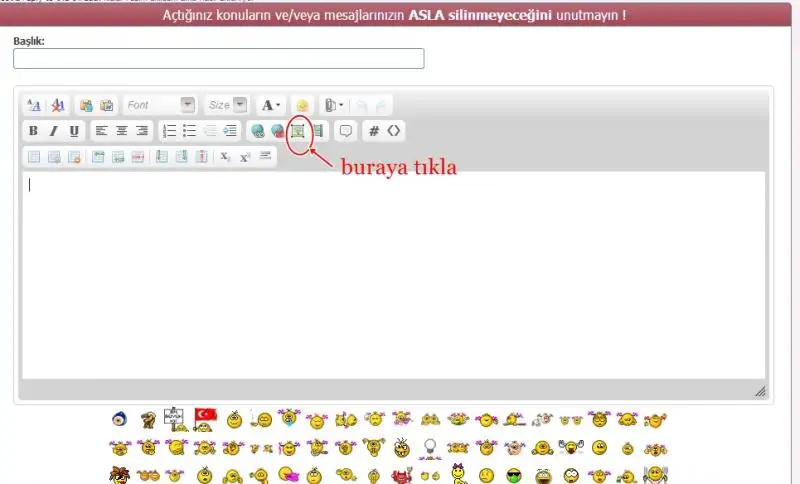Center-align the text
The width and height of the screenshot is (800, 484).
pos(122,131)
